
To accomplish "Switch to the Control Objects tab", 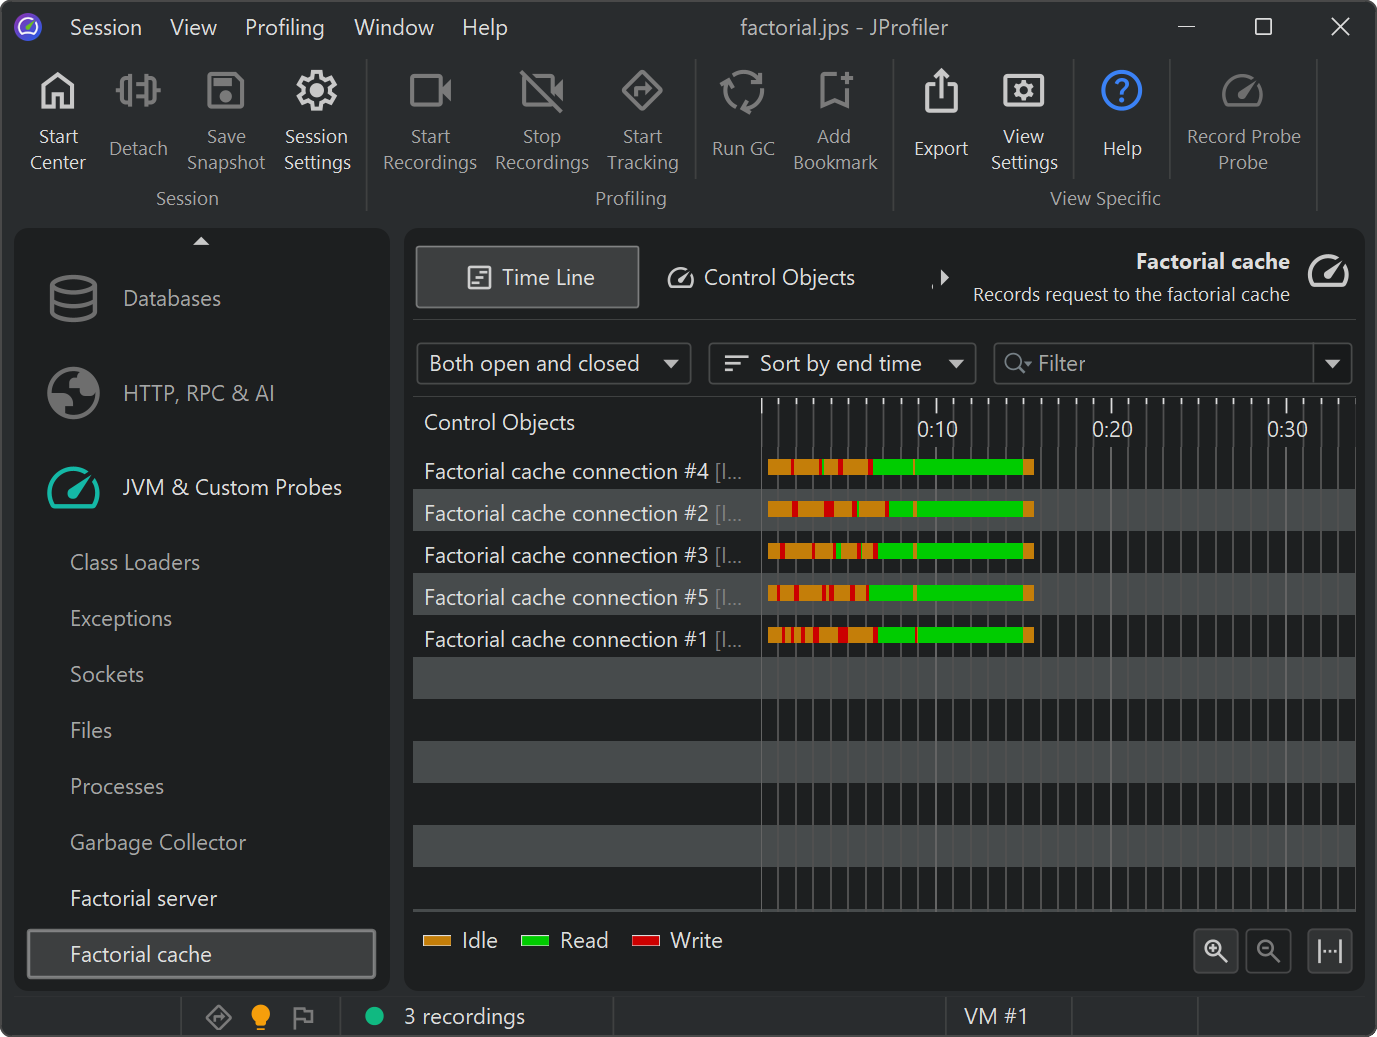I will [x=761, y=278].
